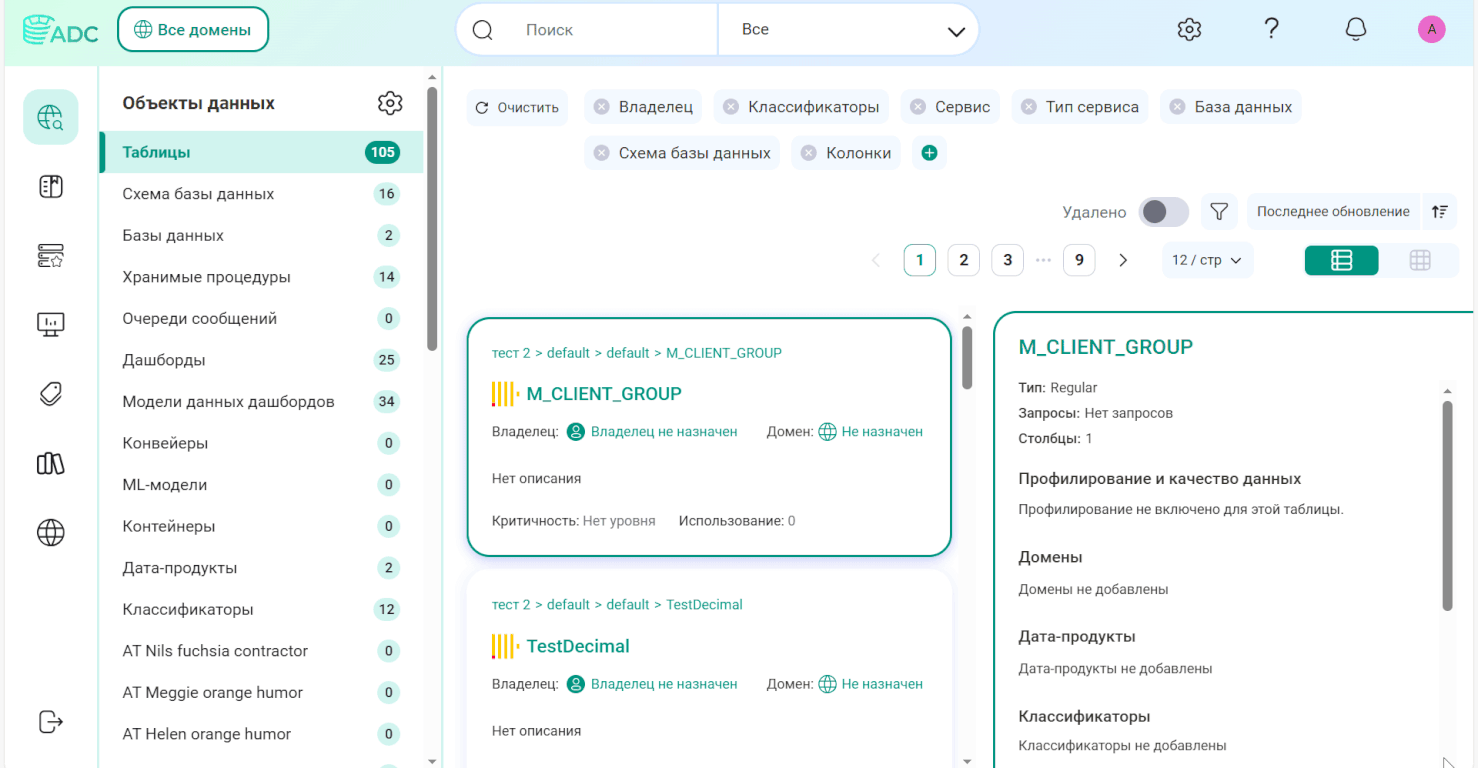This screenshot has width=1478, height=768.
Task: Open notifications bell icon
Action: (1355, 30)
